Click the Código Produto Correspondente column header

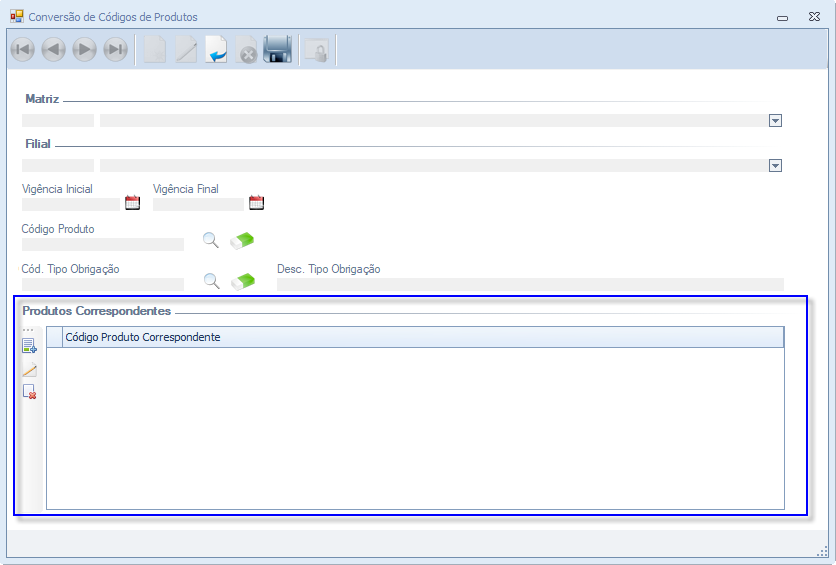[423, 337]
